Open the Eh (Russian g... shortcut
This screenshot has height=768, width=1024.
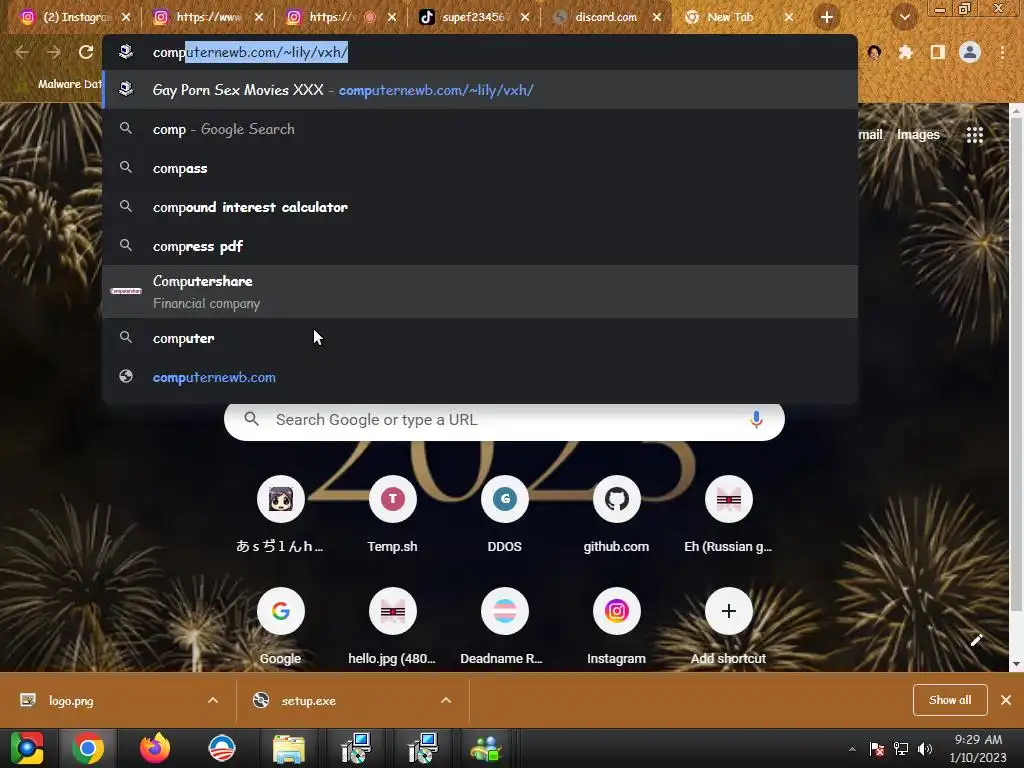(728, 515)
